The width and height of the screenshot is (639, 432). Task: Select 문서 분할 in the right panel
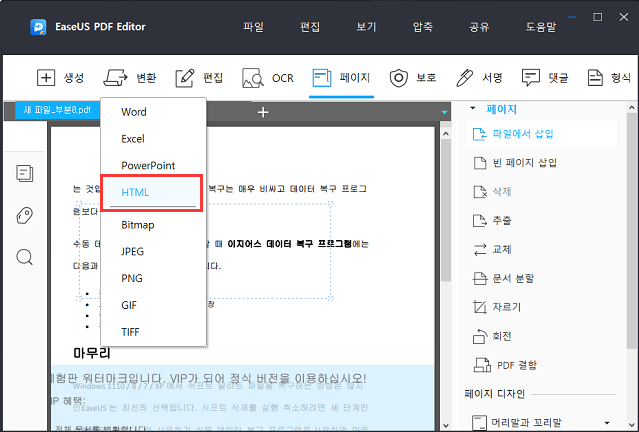point(514,278)
